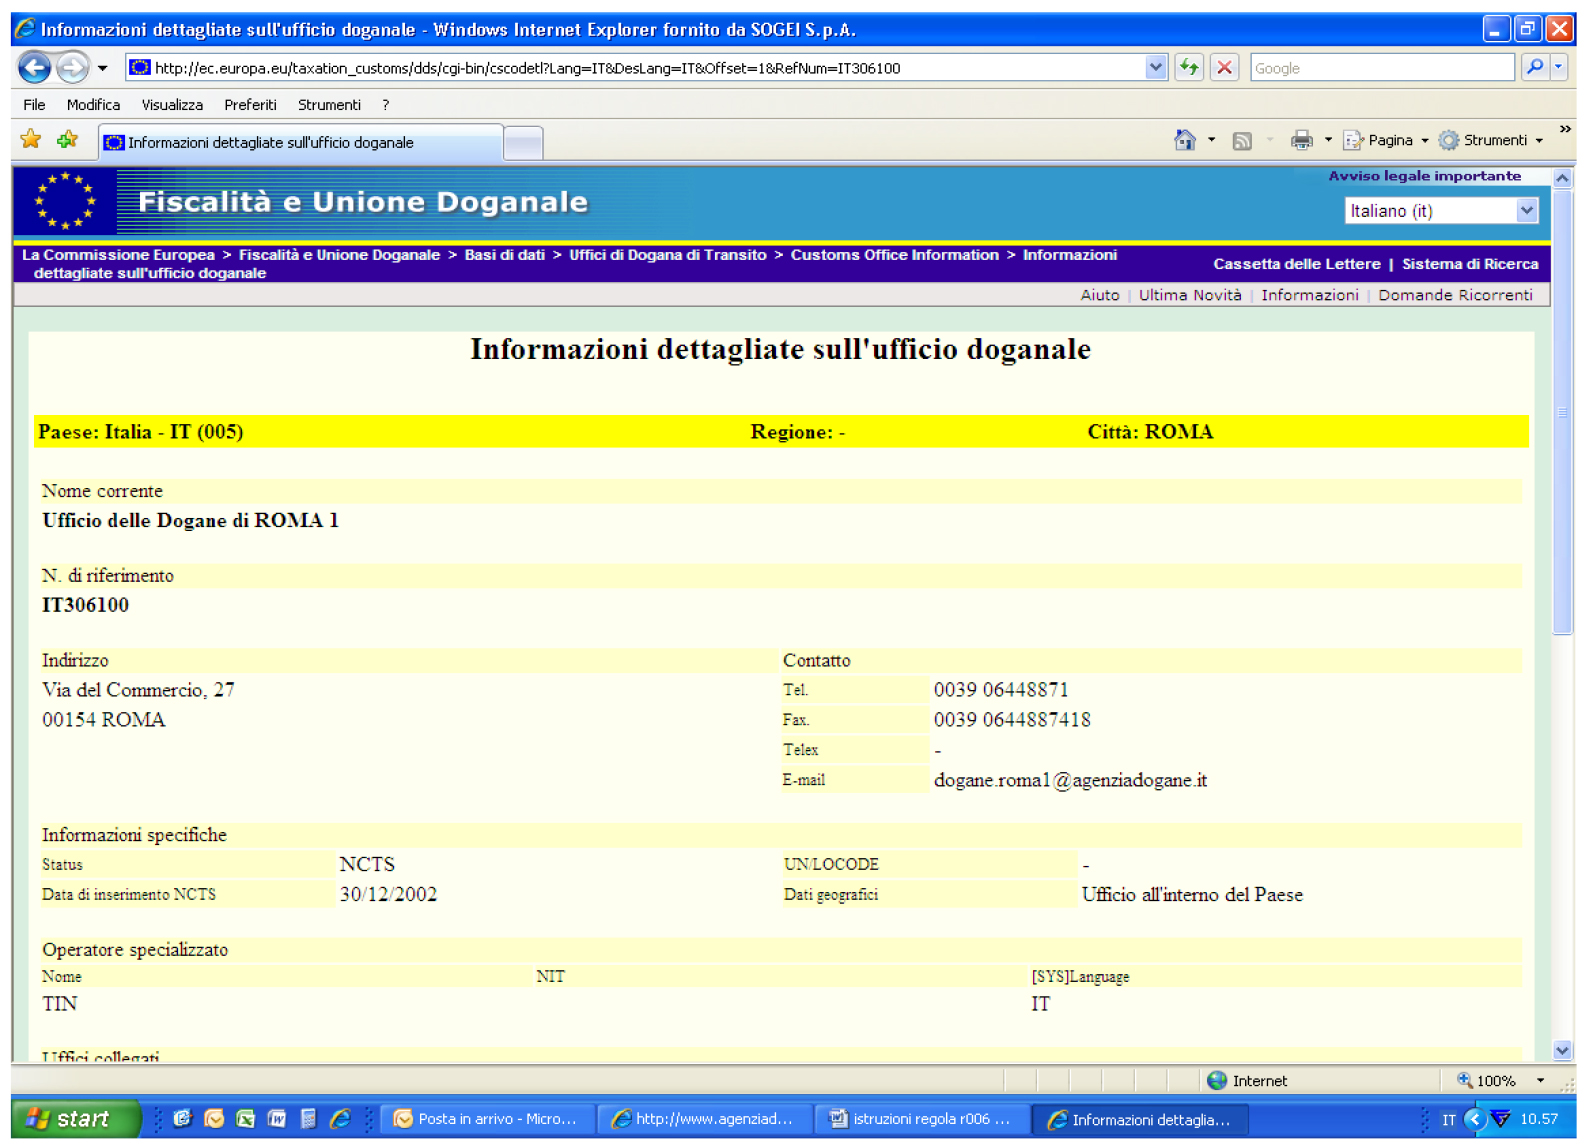Click the search magnifier icon

pyautogui.click(x=1535, y=68)
